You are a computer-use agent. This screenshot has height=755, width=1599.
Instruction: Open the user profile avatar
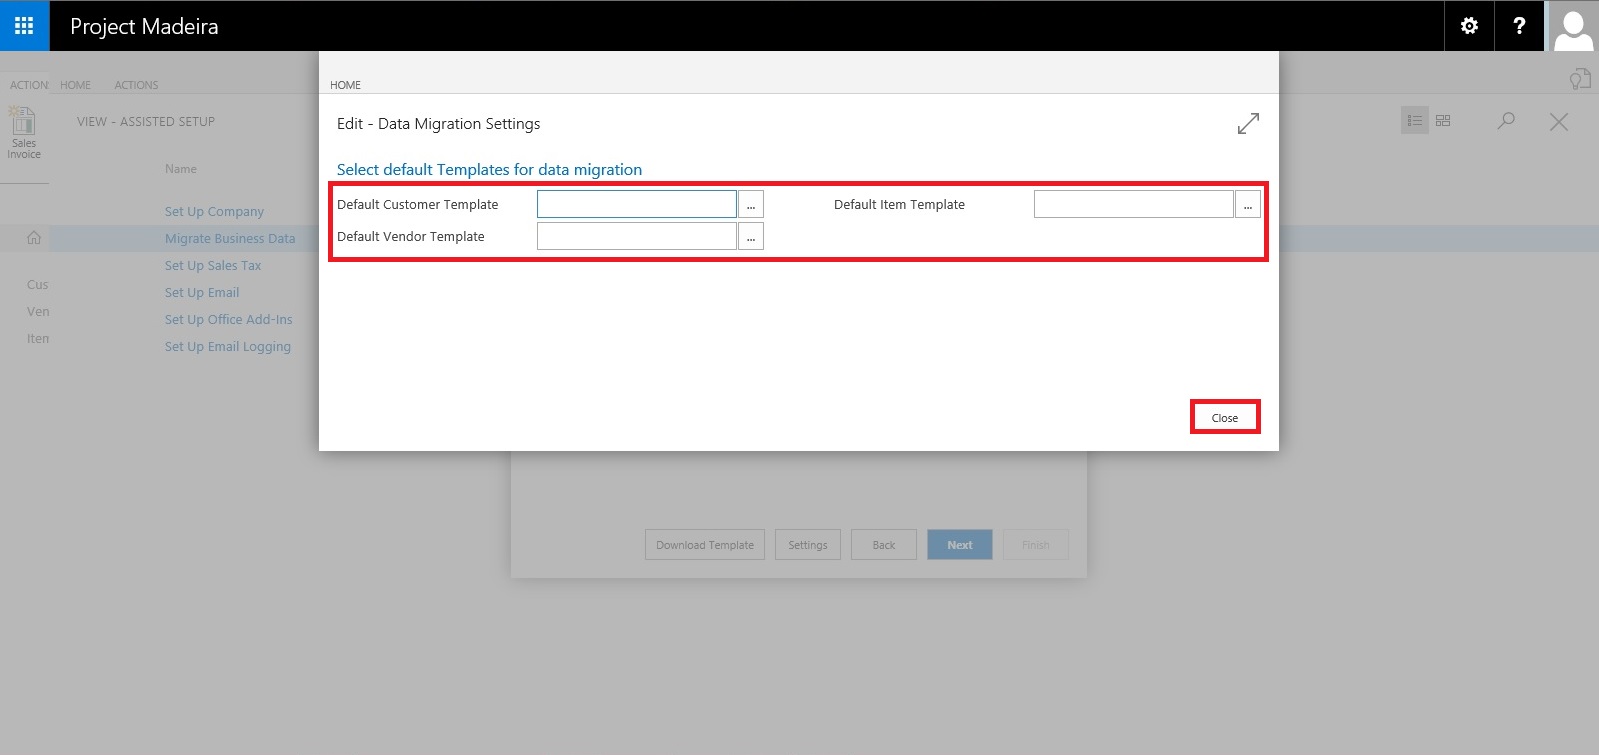pos(1573,27)
